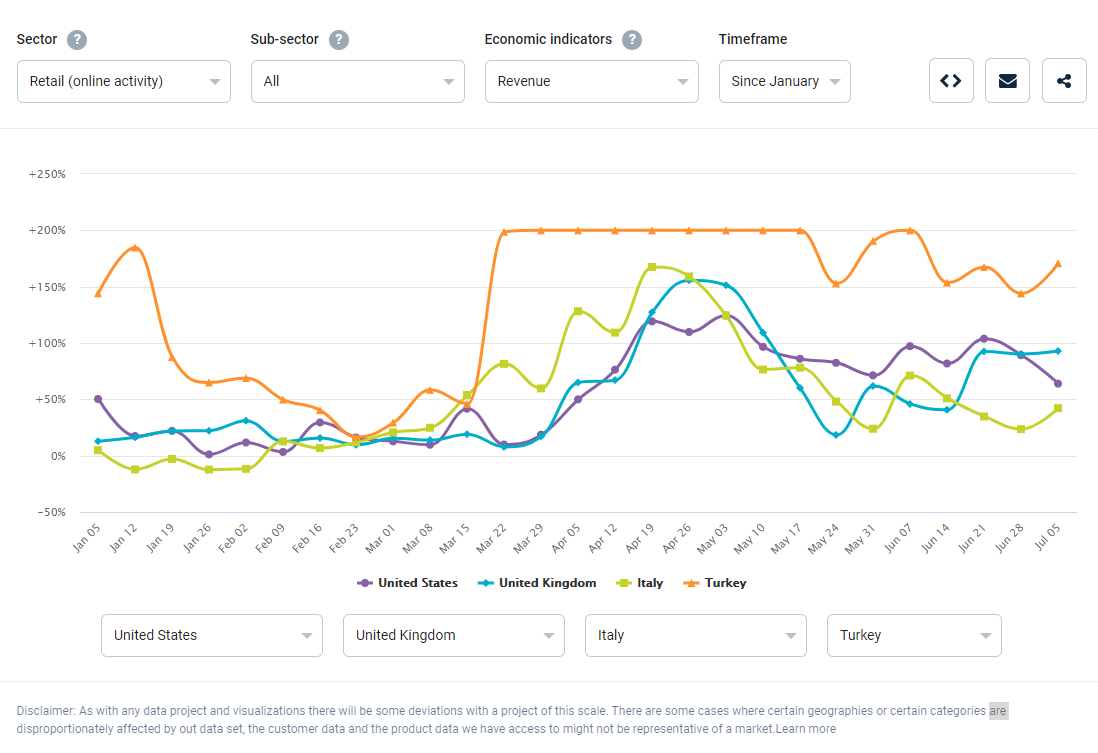1098x753 pixels.
Task: Show help for the Sector field
Action: click(77, 40)
